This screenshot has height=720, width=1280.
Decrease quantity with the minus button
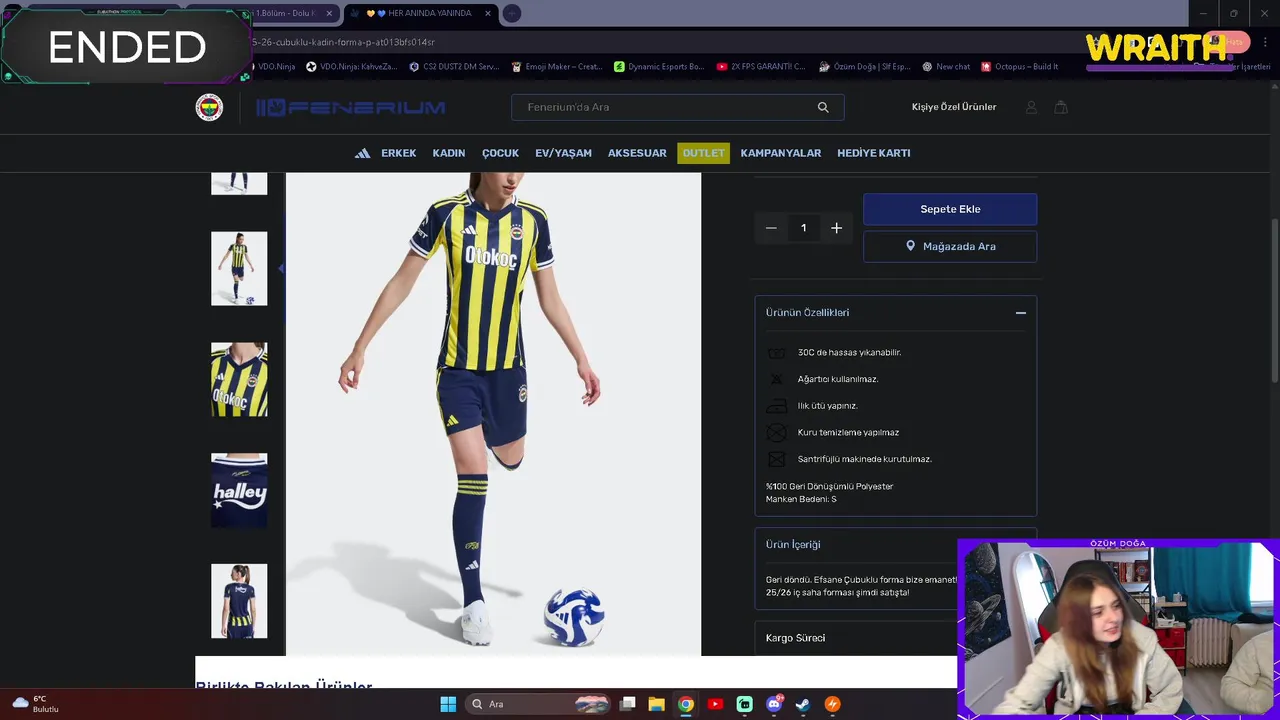tap(771, 228)
